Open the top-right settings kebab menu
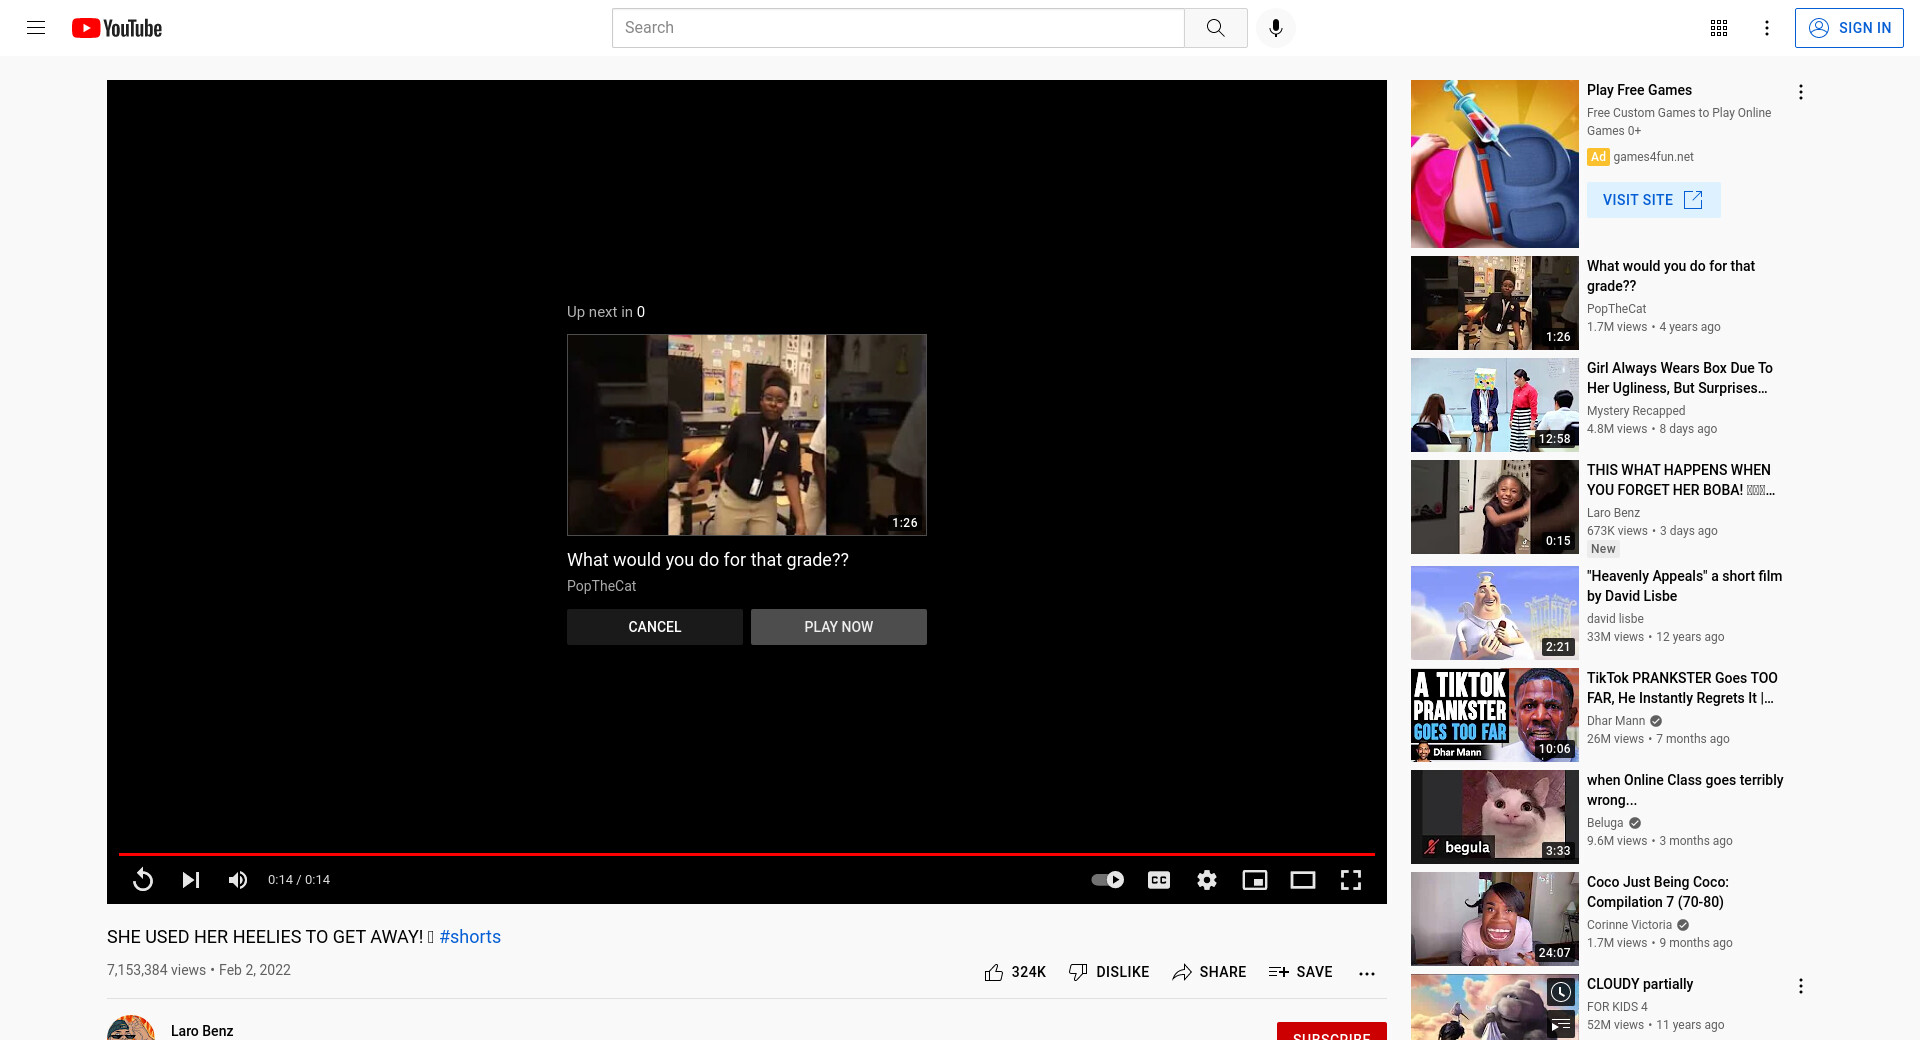 [1767, 28]
